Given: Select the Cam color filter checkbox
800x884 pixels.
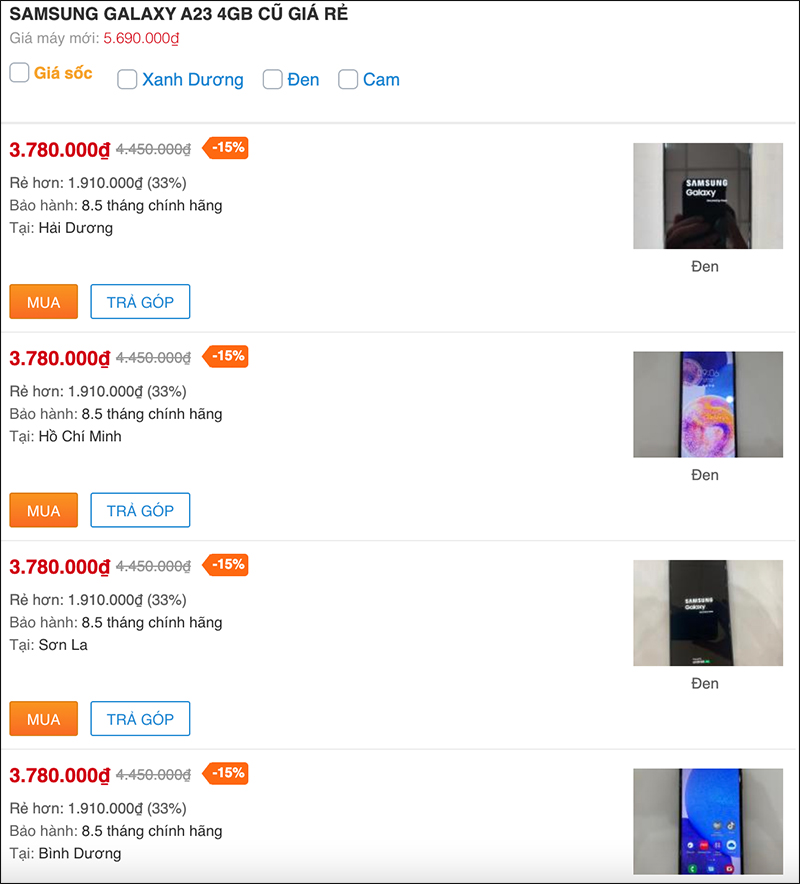Looking at the screenshot, I should [x=348, y=79].
